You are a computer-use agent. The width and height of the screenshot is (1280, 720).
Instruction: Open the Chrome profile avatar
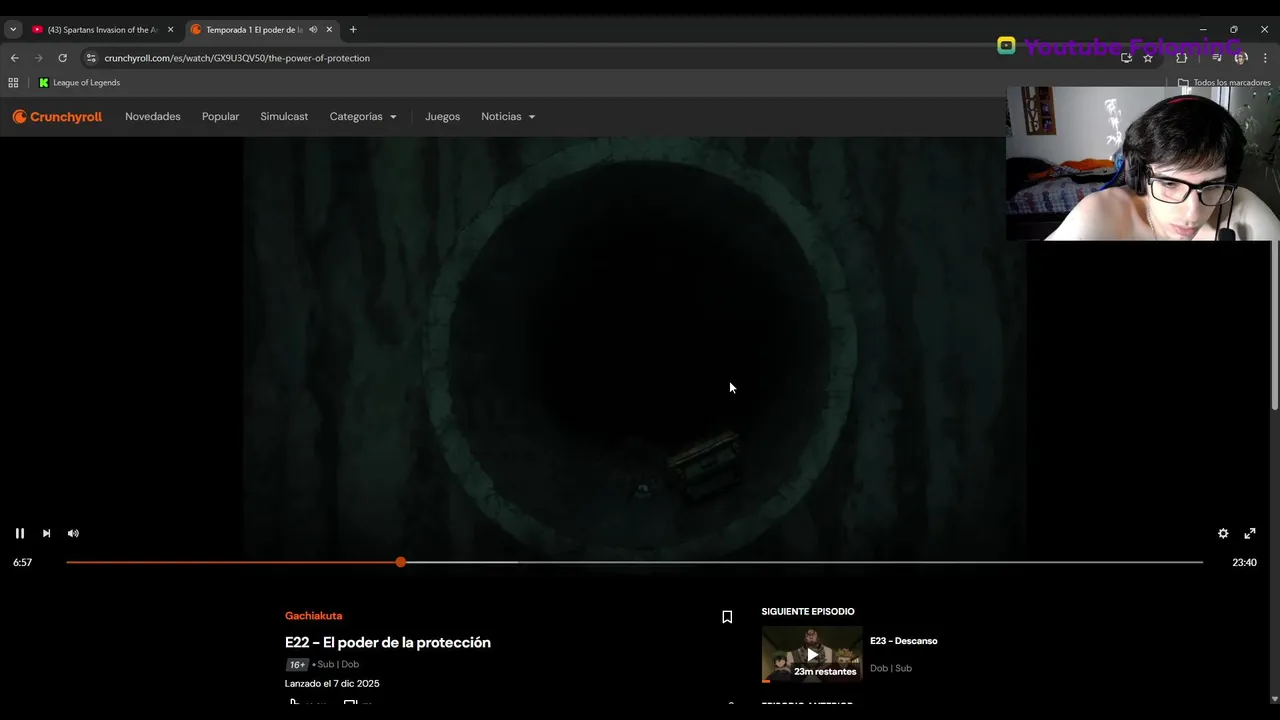[x=1240, y=58]
